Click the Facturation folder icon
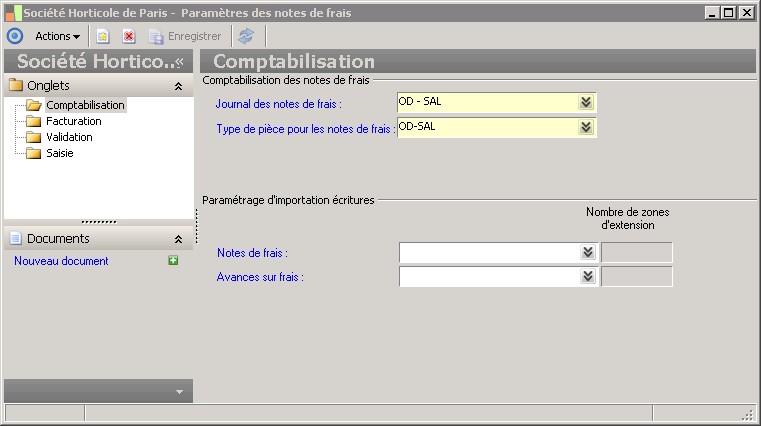The image size is (761, 426). point(33,121)
